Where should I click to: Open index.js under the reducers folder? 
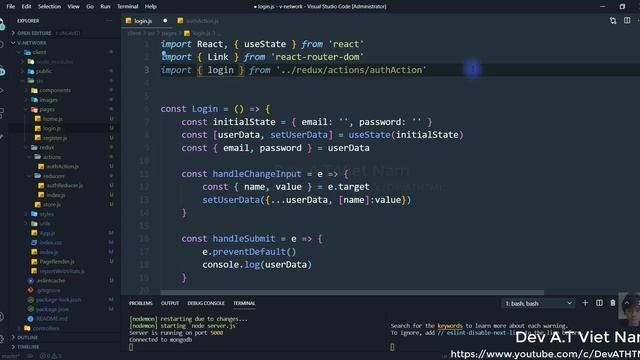(56, 195)
